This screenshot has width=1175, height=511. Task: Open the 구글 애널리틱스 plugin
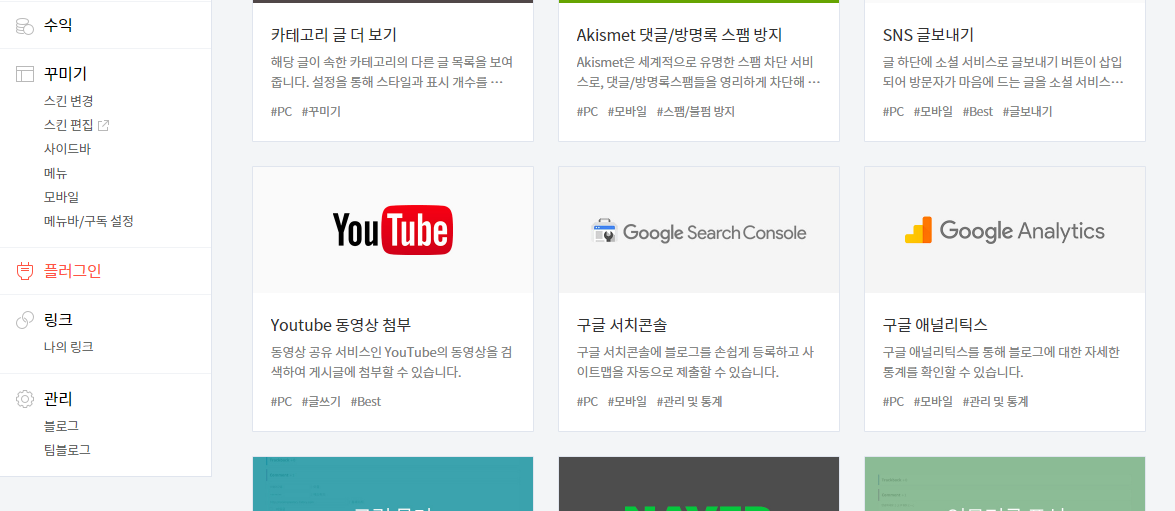(935, 325)
